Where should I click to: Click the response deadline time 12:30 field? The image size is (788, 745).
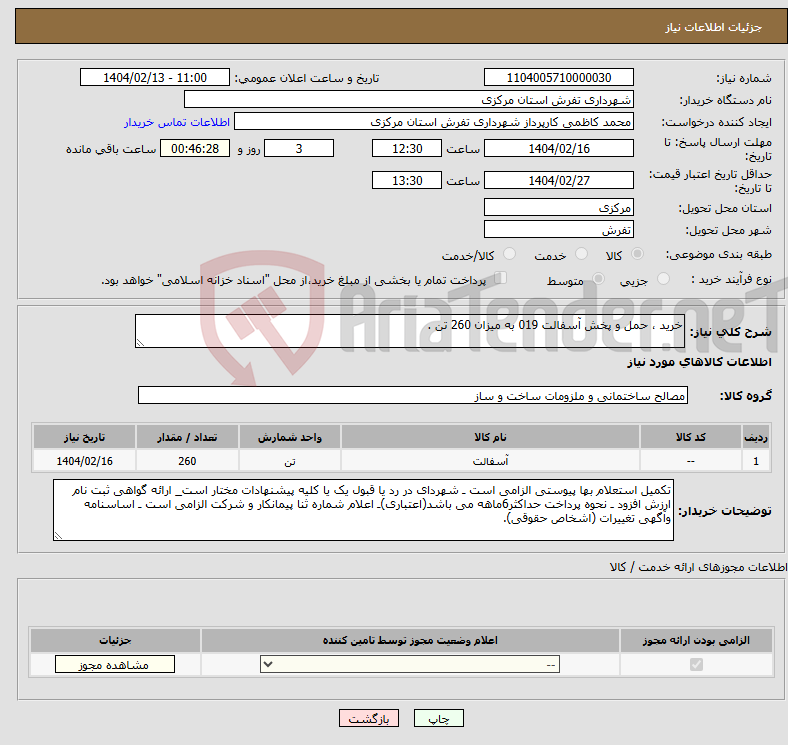[x=407, y=148]
